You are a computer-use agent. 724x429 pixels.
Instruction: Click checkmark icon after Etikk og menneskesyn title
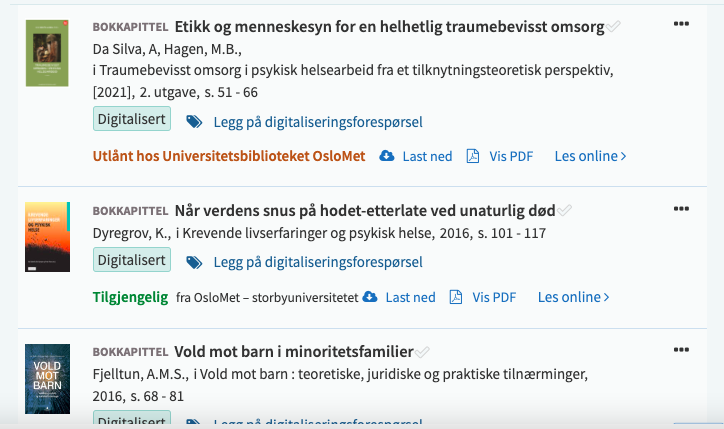pyautogui.click(x=613, y=27)
